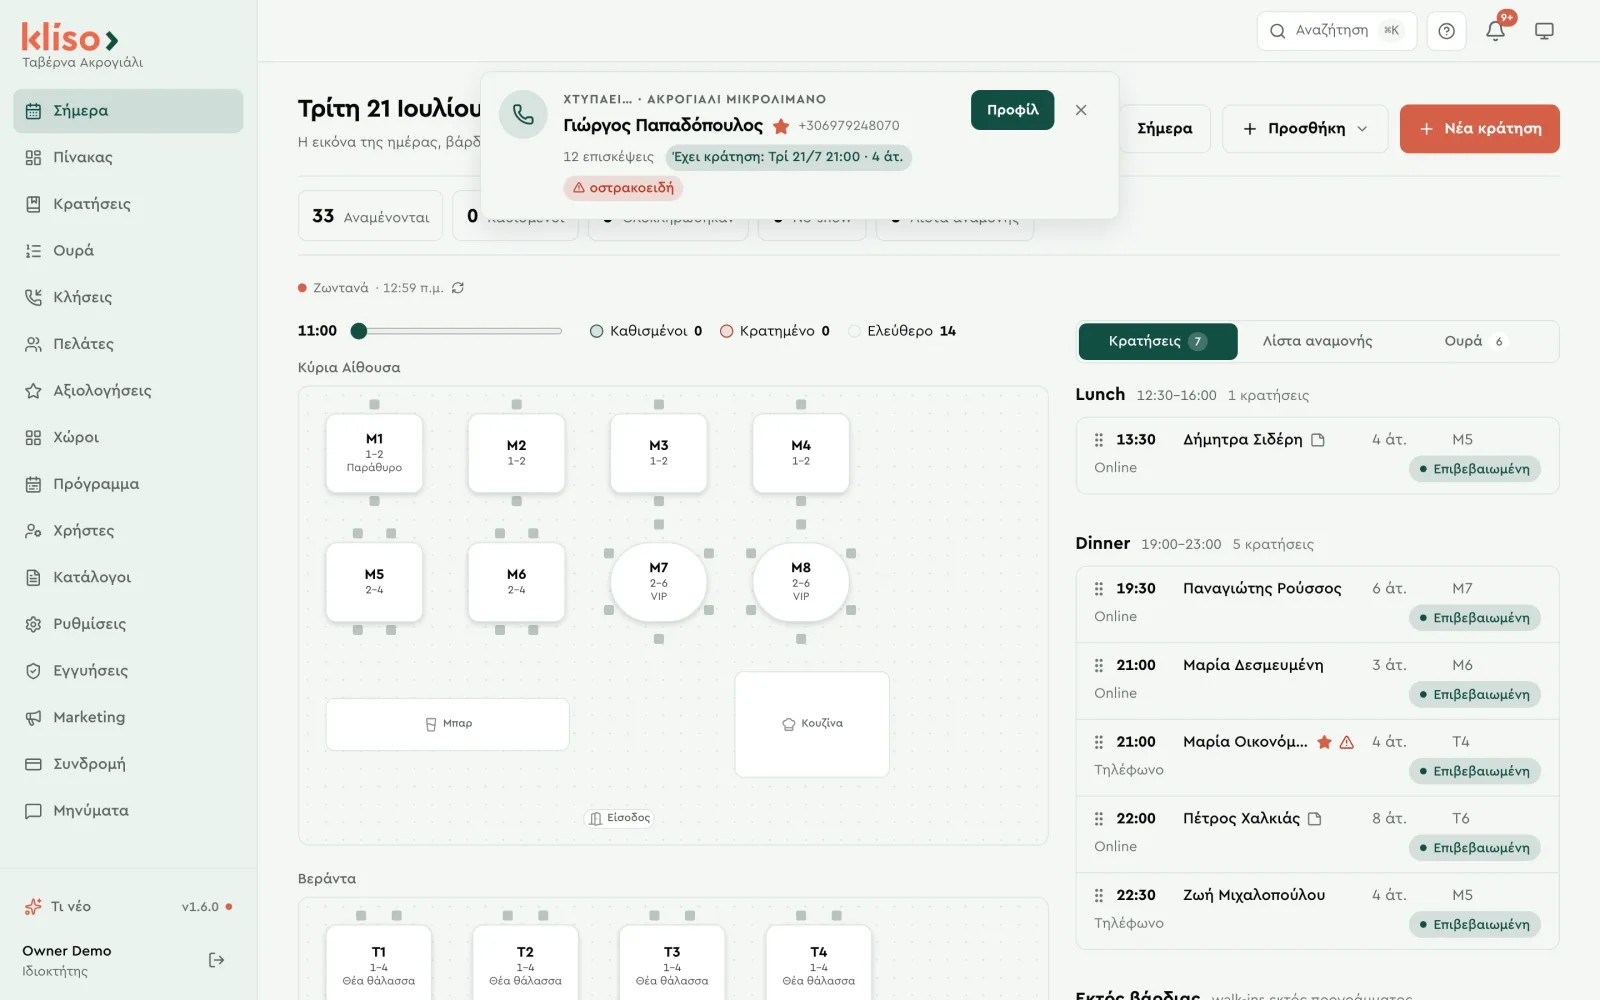Close the incoming call popup
The height and width of the screenshot is (1000, 1600).
pyautogui.click(x=1081, y=110)
